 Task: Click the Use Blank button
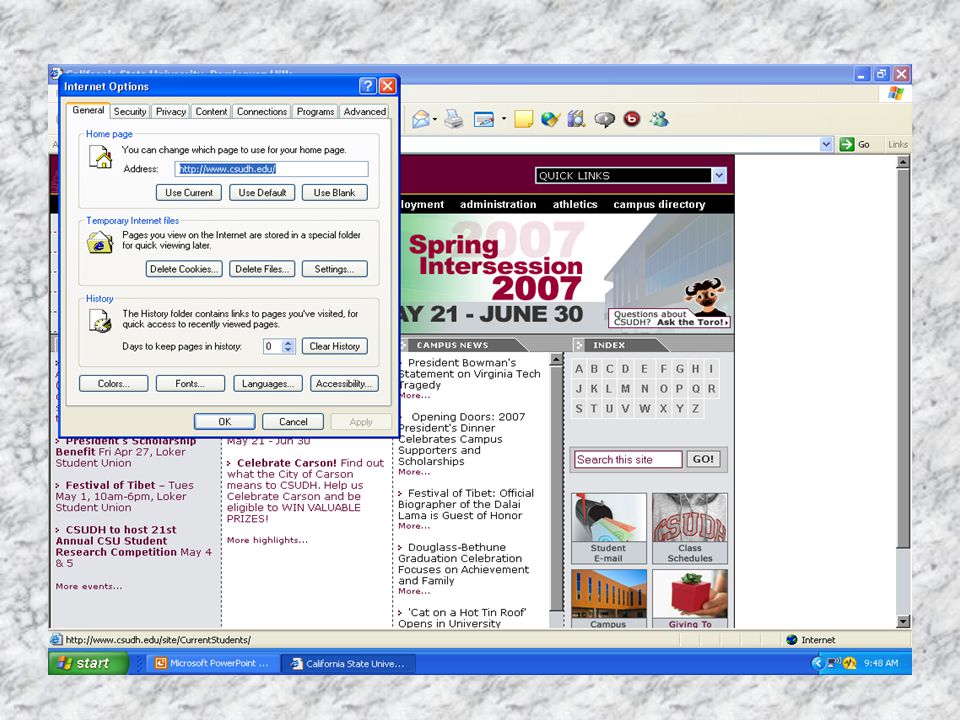tap(334, 193)
